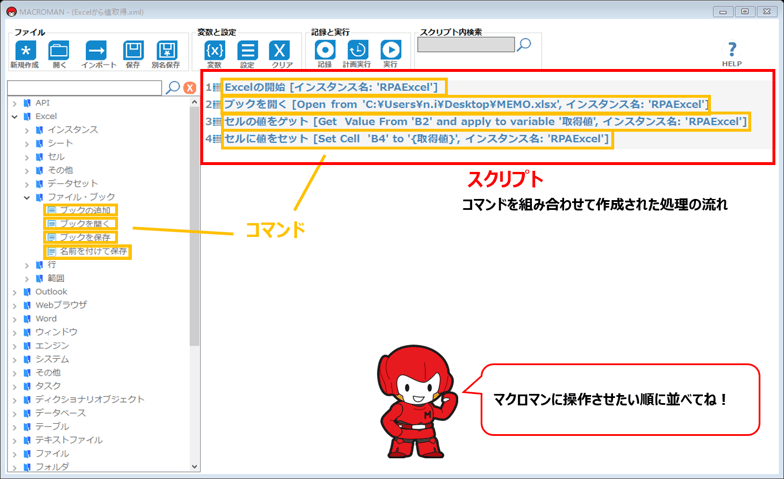Open 設定 (Settings) icon
Screen dimensions: 784x479
[247, 50]
